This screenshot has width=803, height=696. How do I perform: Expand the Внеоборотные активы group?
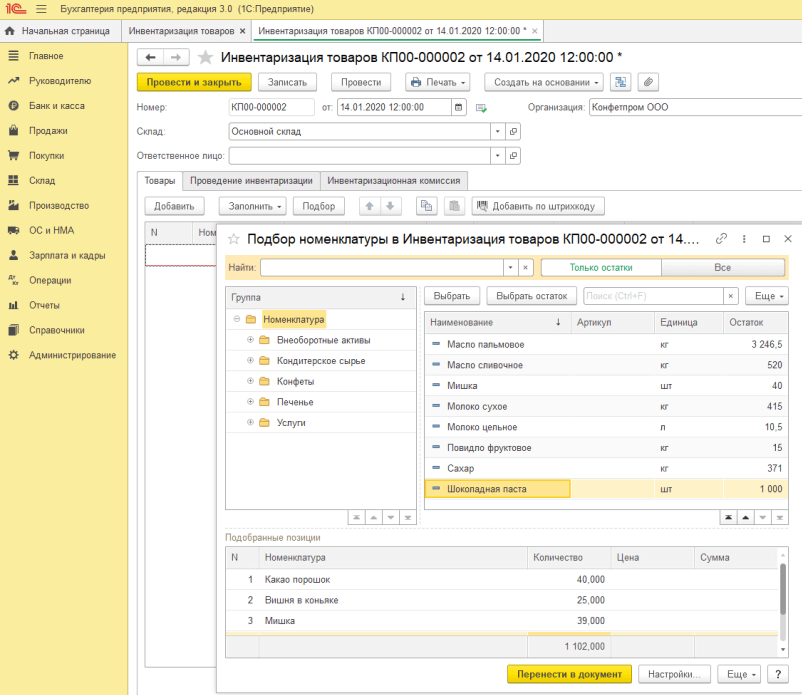coord(250,340)
